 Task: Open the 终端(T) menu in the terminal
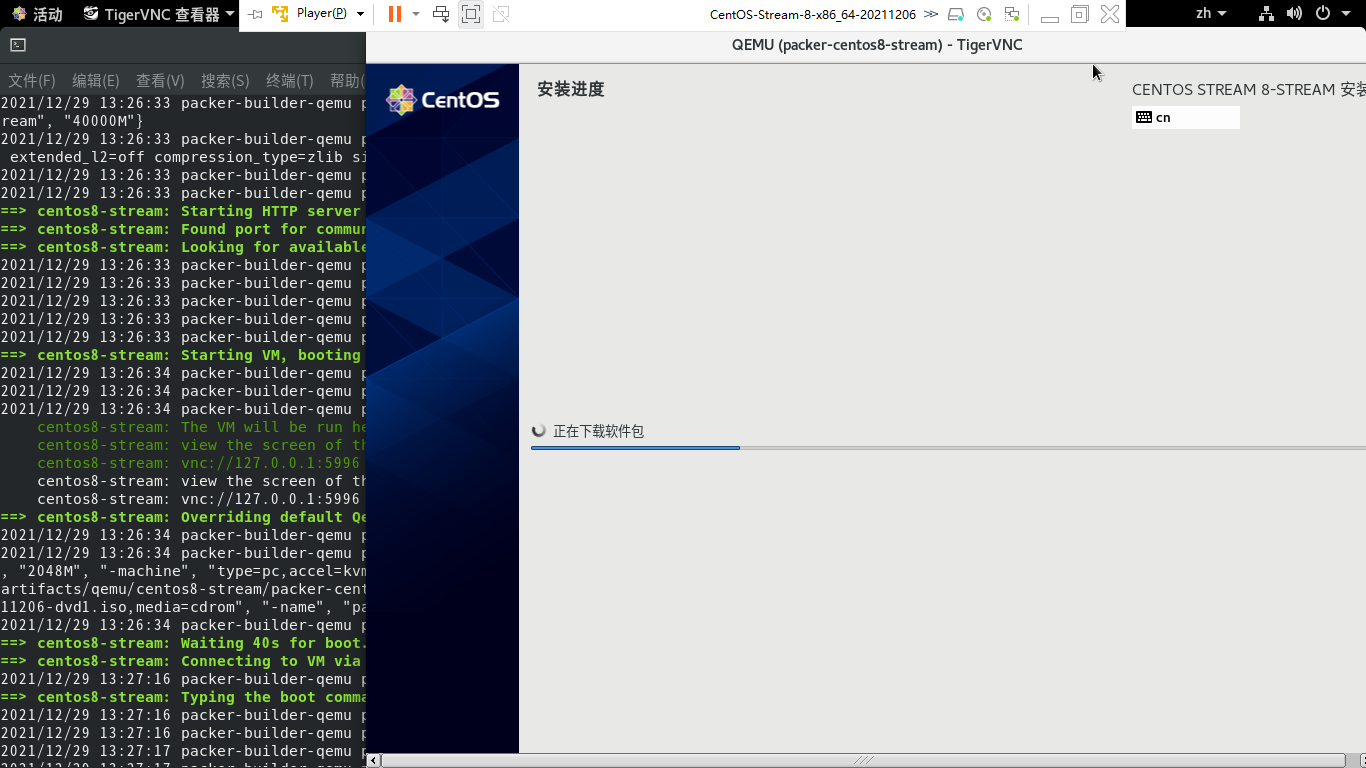coord(288,80)
